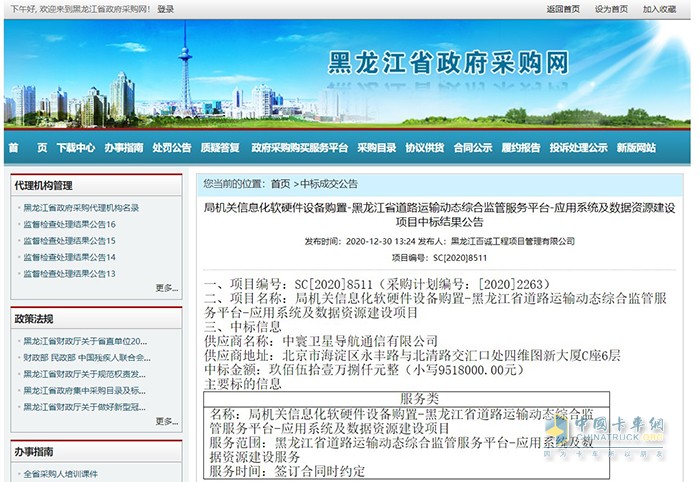Open the 下载中心 menu item

point(76,147)
